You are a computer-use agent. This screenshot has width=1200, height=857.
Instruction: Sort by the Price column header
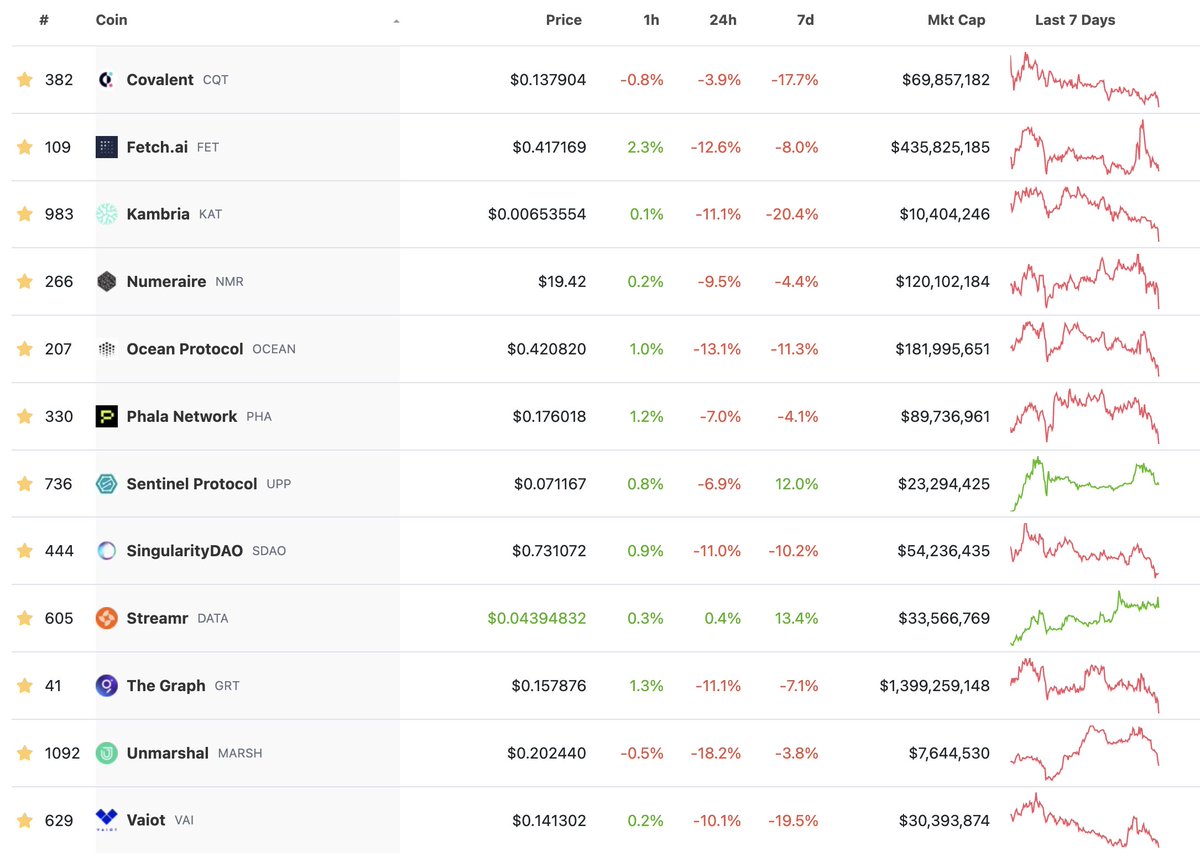564,20
